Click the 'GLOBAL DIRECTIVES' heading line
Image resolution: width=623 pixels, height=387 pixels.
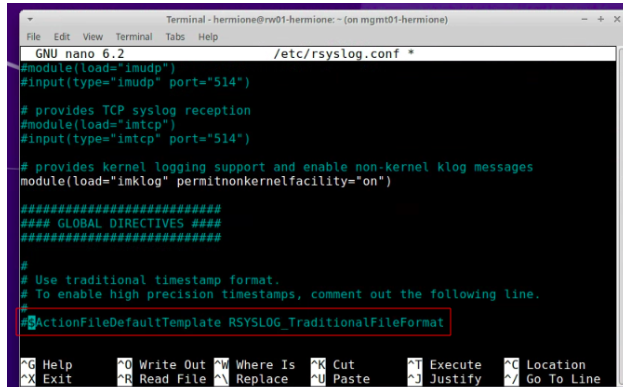[x=121, y=224]
